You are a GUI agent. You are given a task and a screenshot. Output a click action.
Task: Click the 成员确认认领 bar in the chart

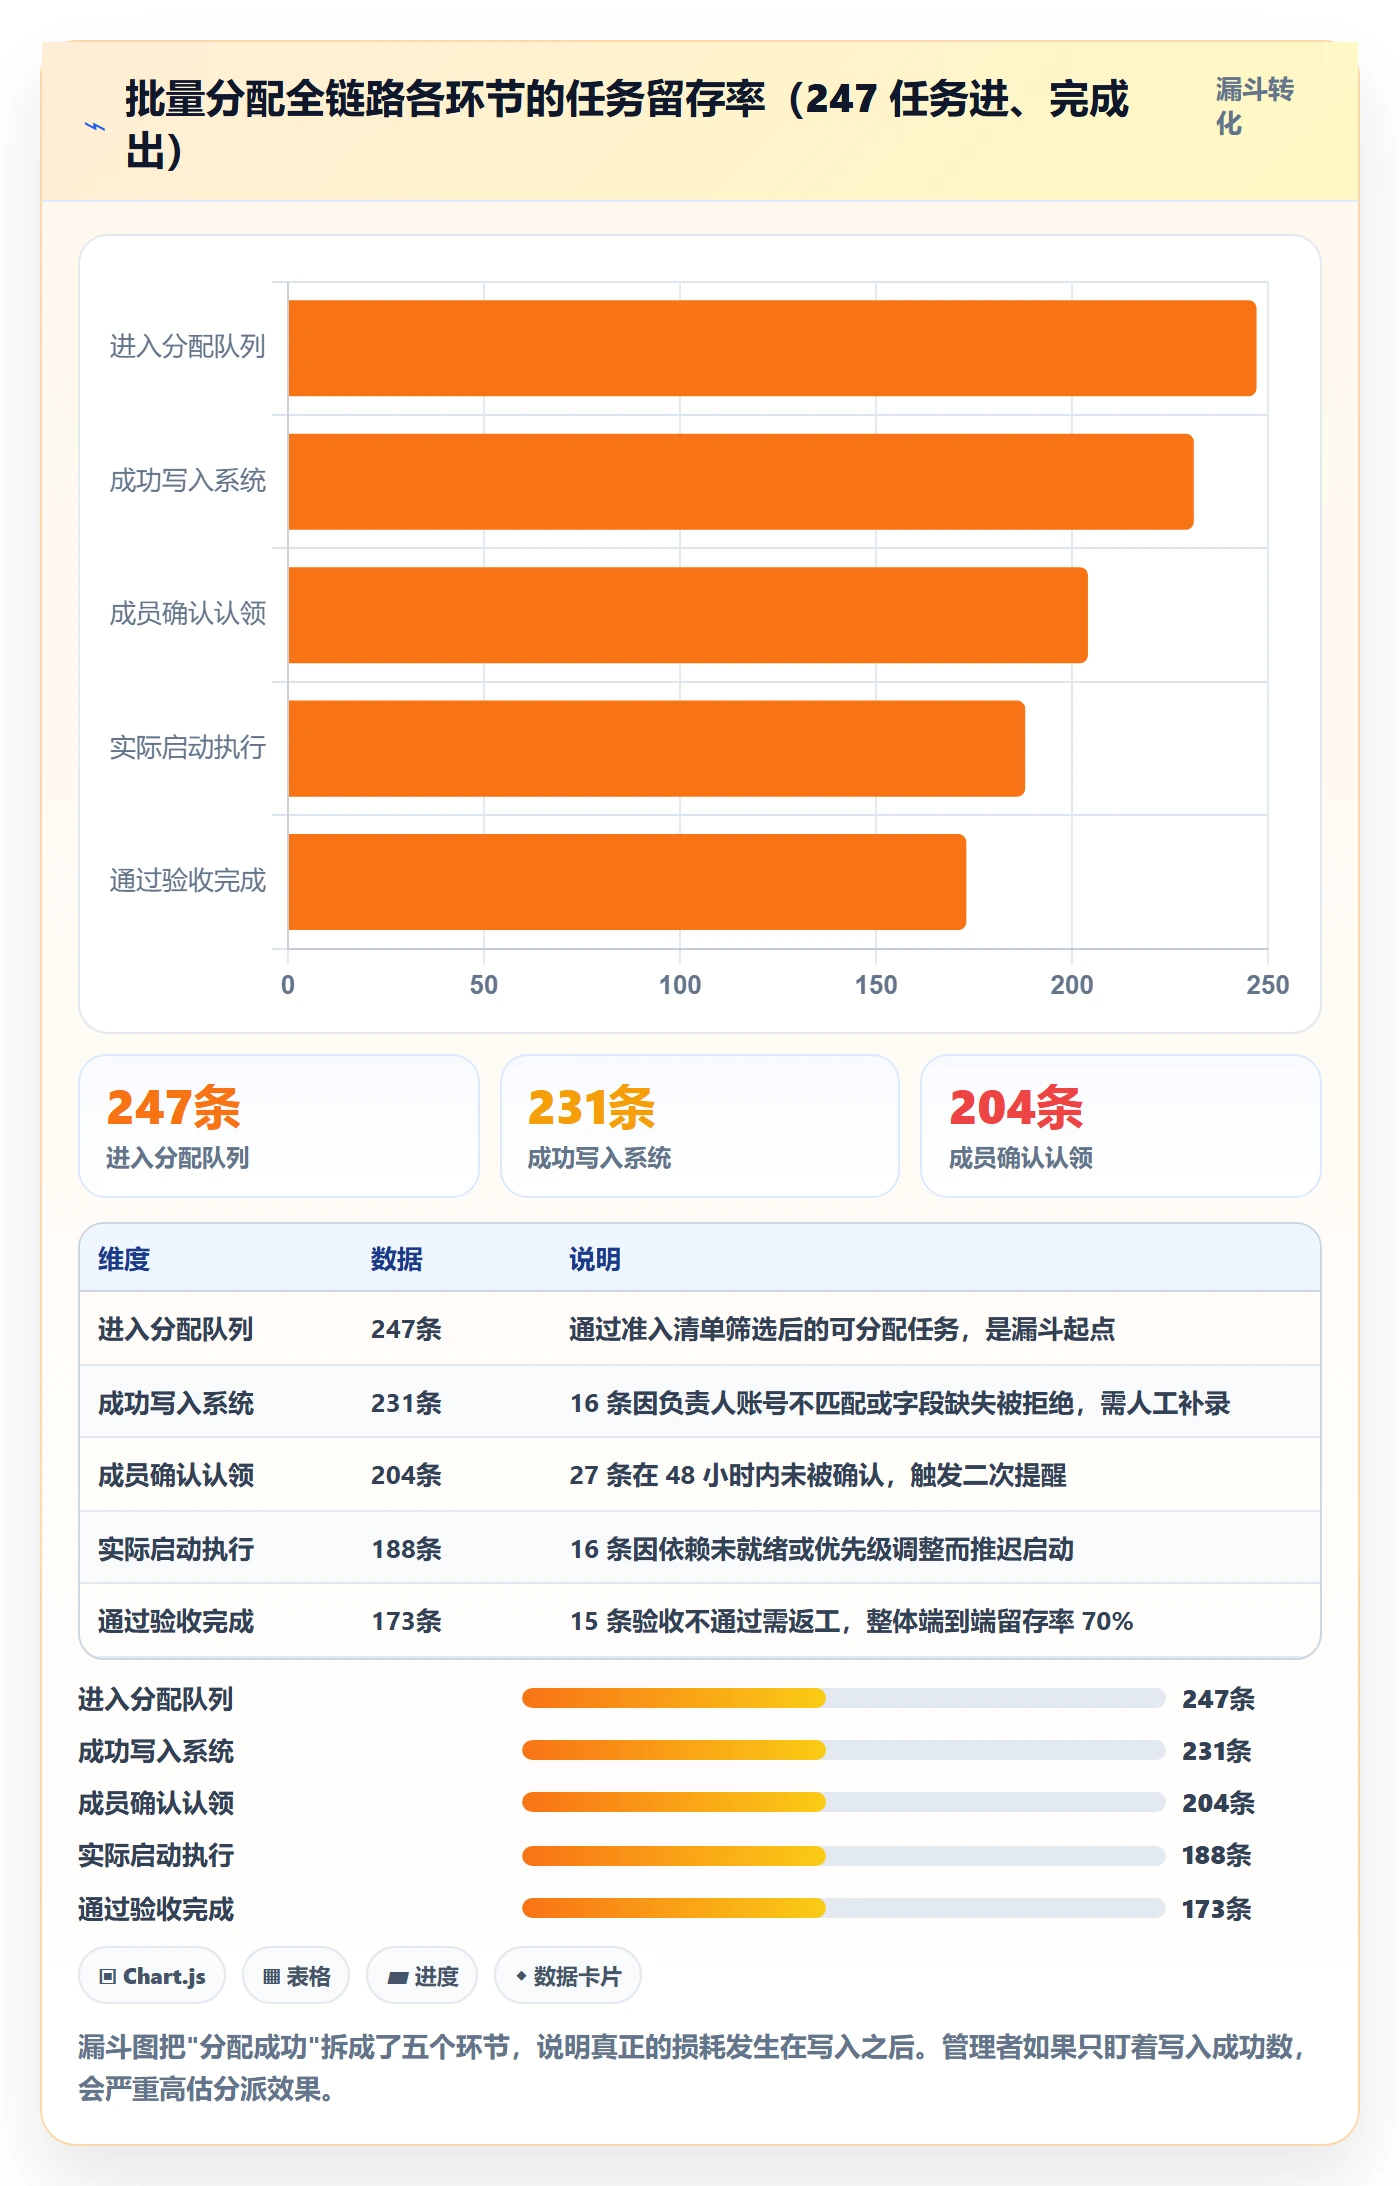pos(688,615)
